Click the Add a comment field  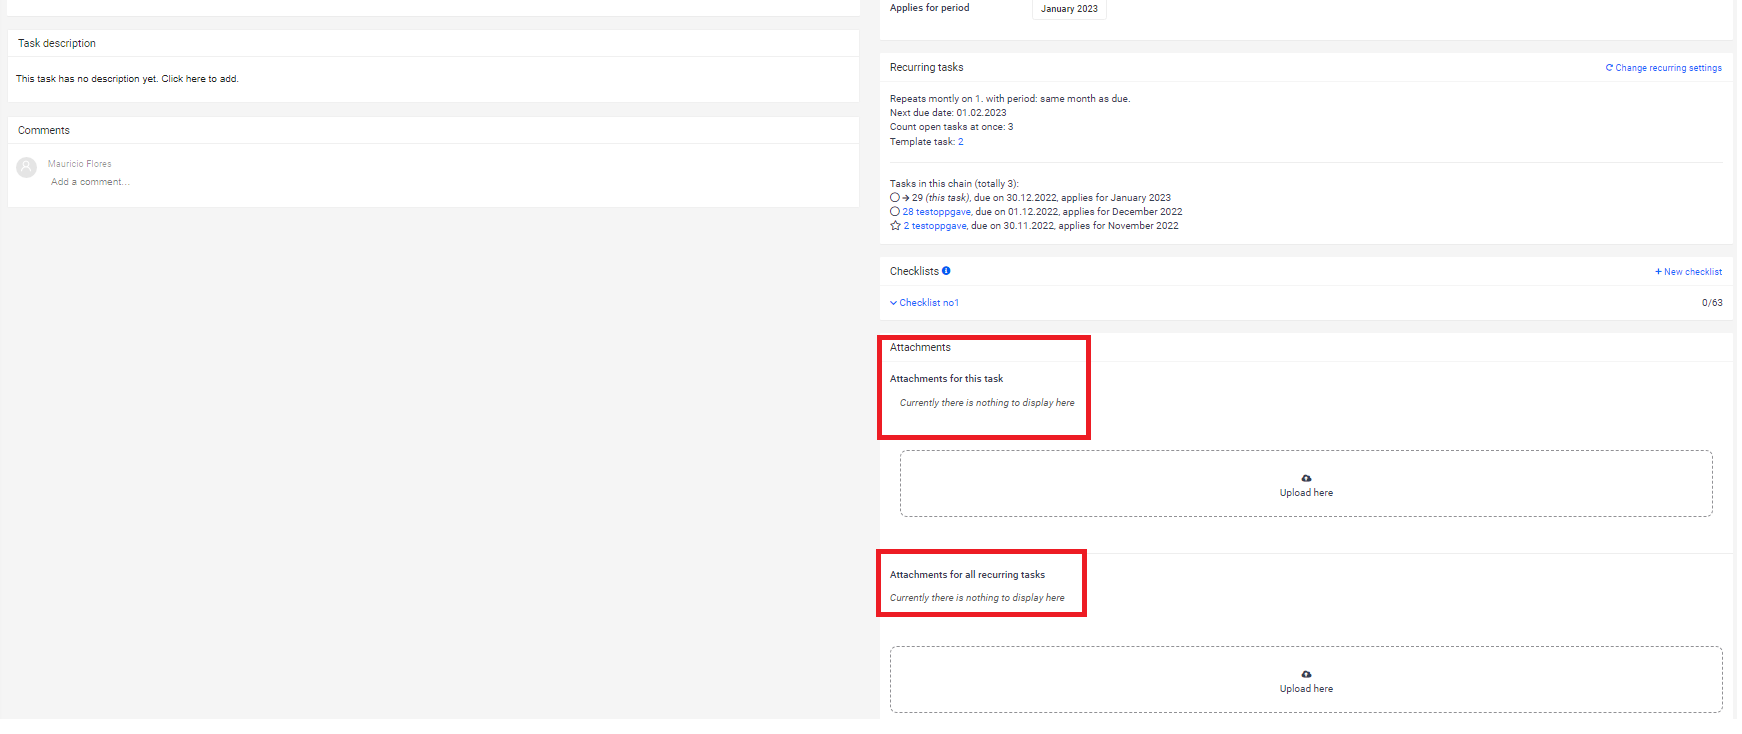pyautogui.click(x=90, y=182)
